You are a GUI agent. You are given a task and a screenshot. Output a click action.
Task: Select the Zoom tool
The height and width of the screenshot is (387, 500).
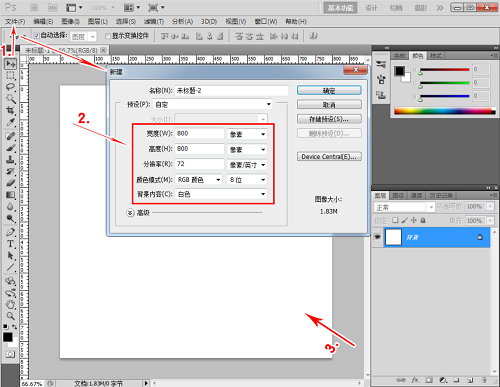coord(10,316)
